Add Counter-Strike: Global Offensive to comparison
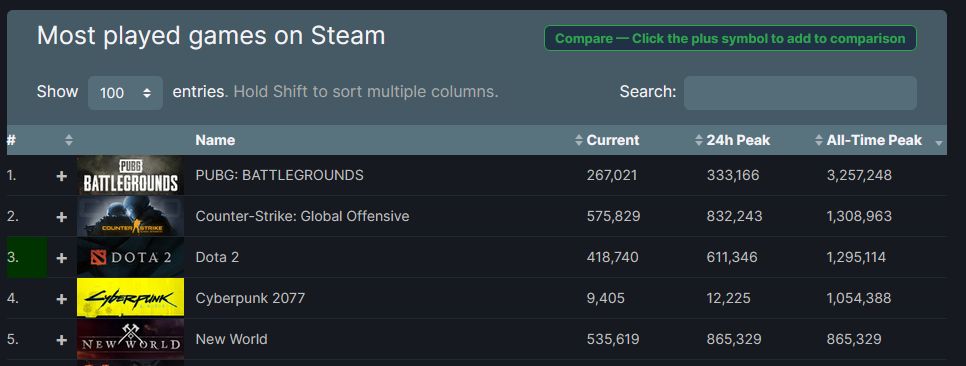The height and width of the screenshot is (366, 966). 62,217
